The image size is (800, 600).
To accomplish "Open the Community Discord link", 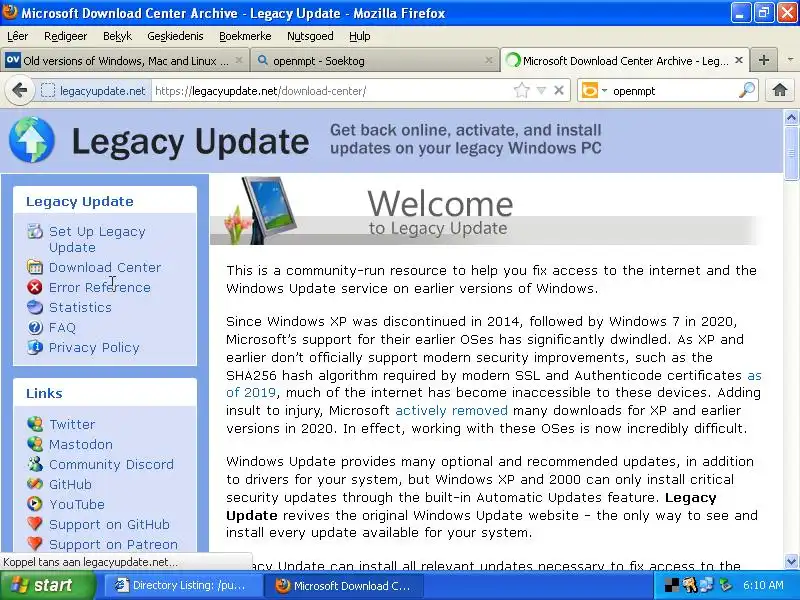I will (x=111, y=464).
